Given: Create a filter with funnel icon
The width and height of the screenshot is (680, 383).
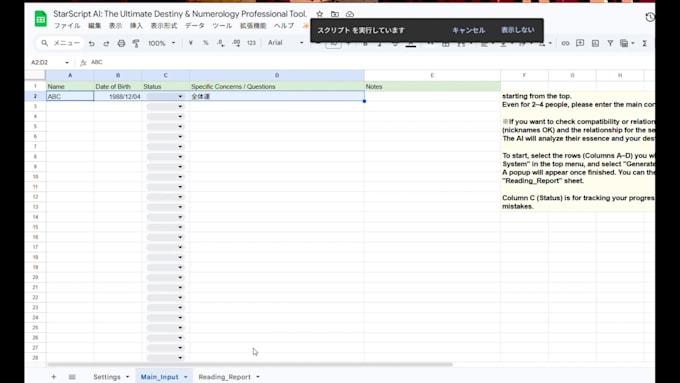Looking at the screenshot, I should tap(610, 43).
